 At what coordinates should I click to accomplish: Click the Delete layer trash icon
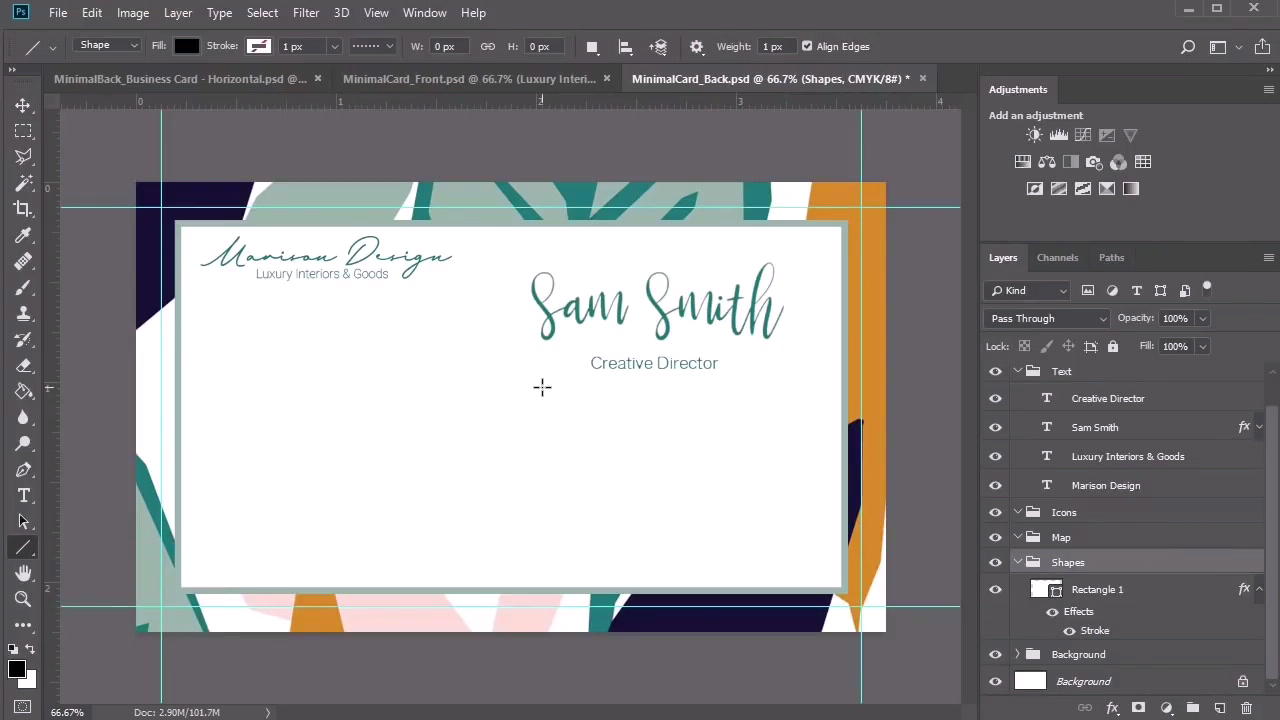[1246, 708]
